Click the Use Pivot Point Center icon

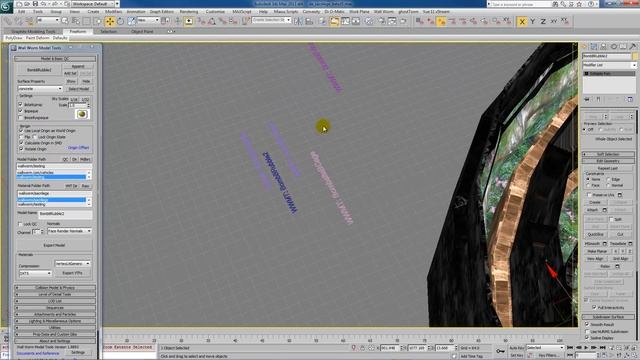pyautogui.click(x=166, y=20)
